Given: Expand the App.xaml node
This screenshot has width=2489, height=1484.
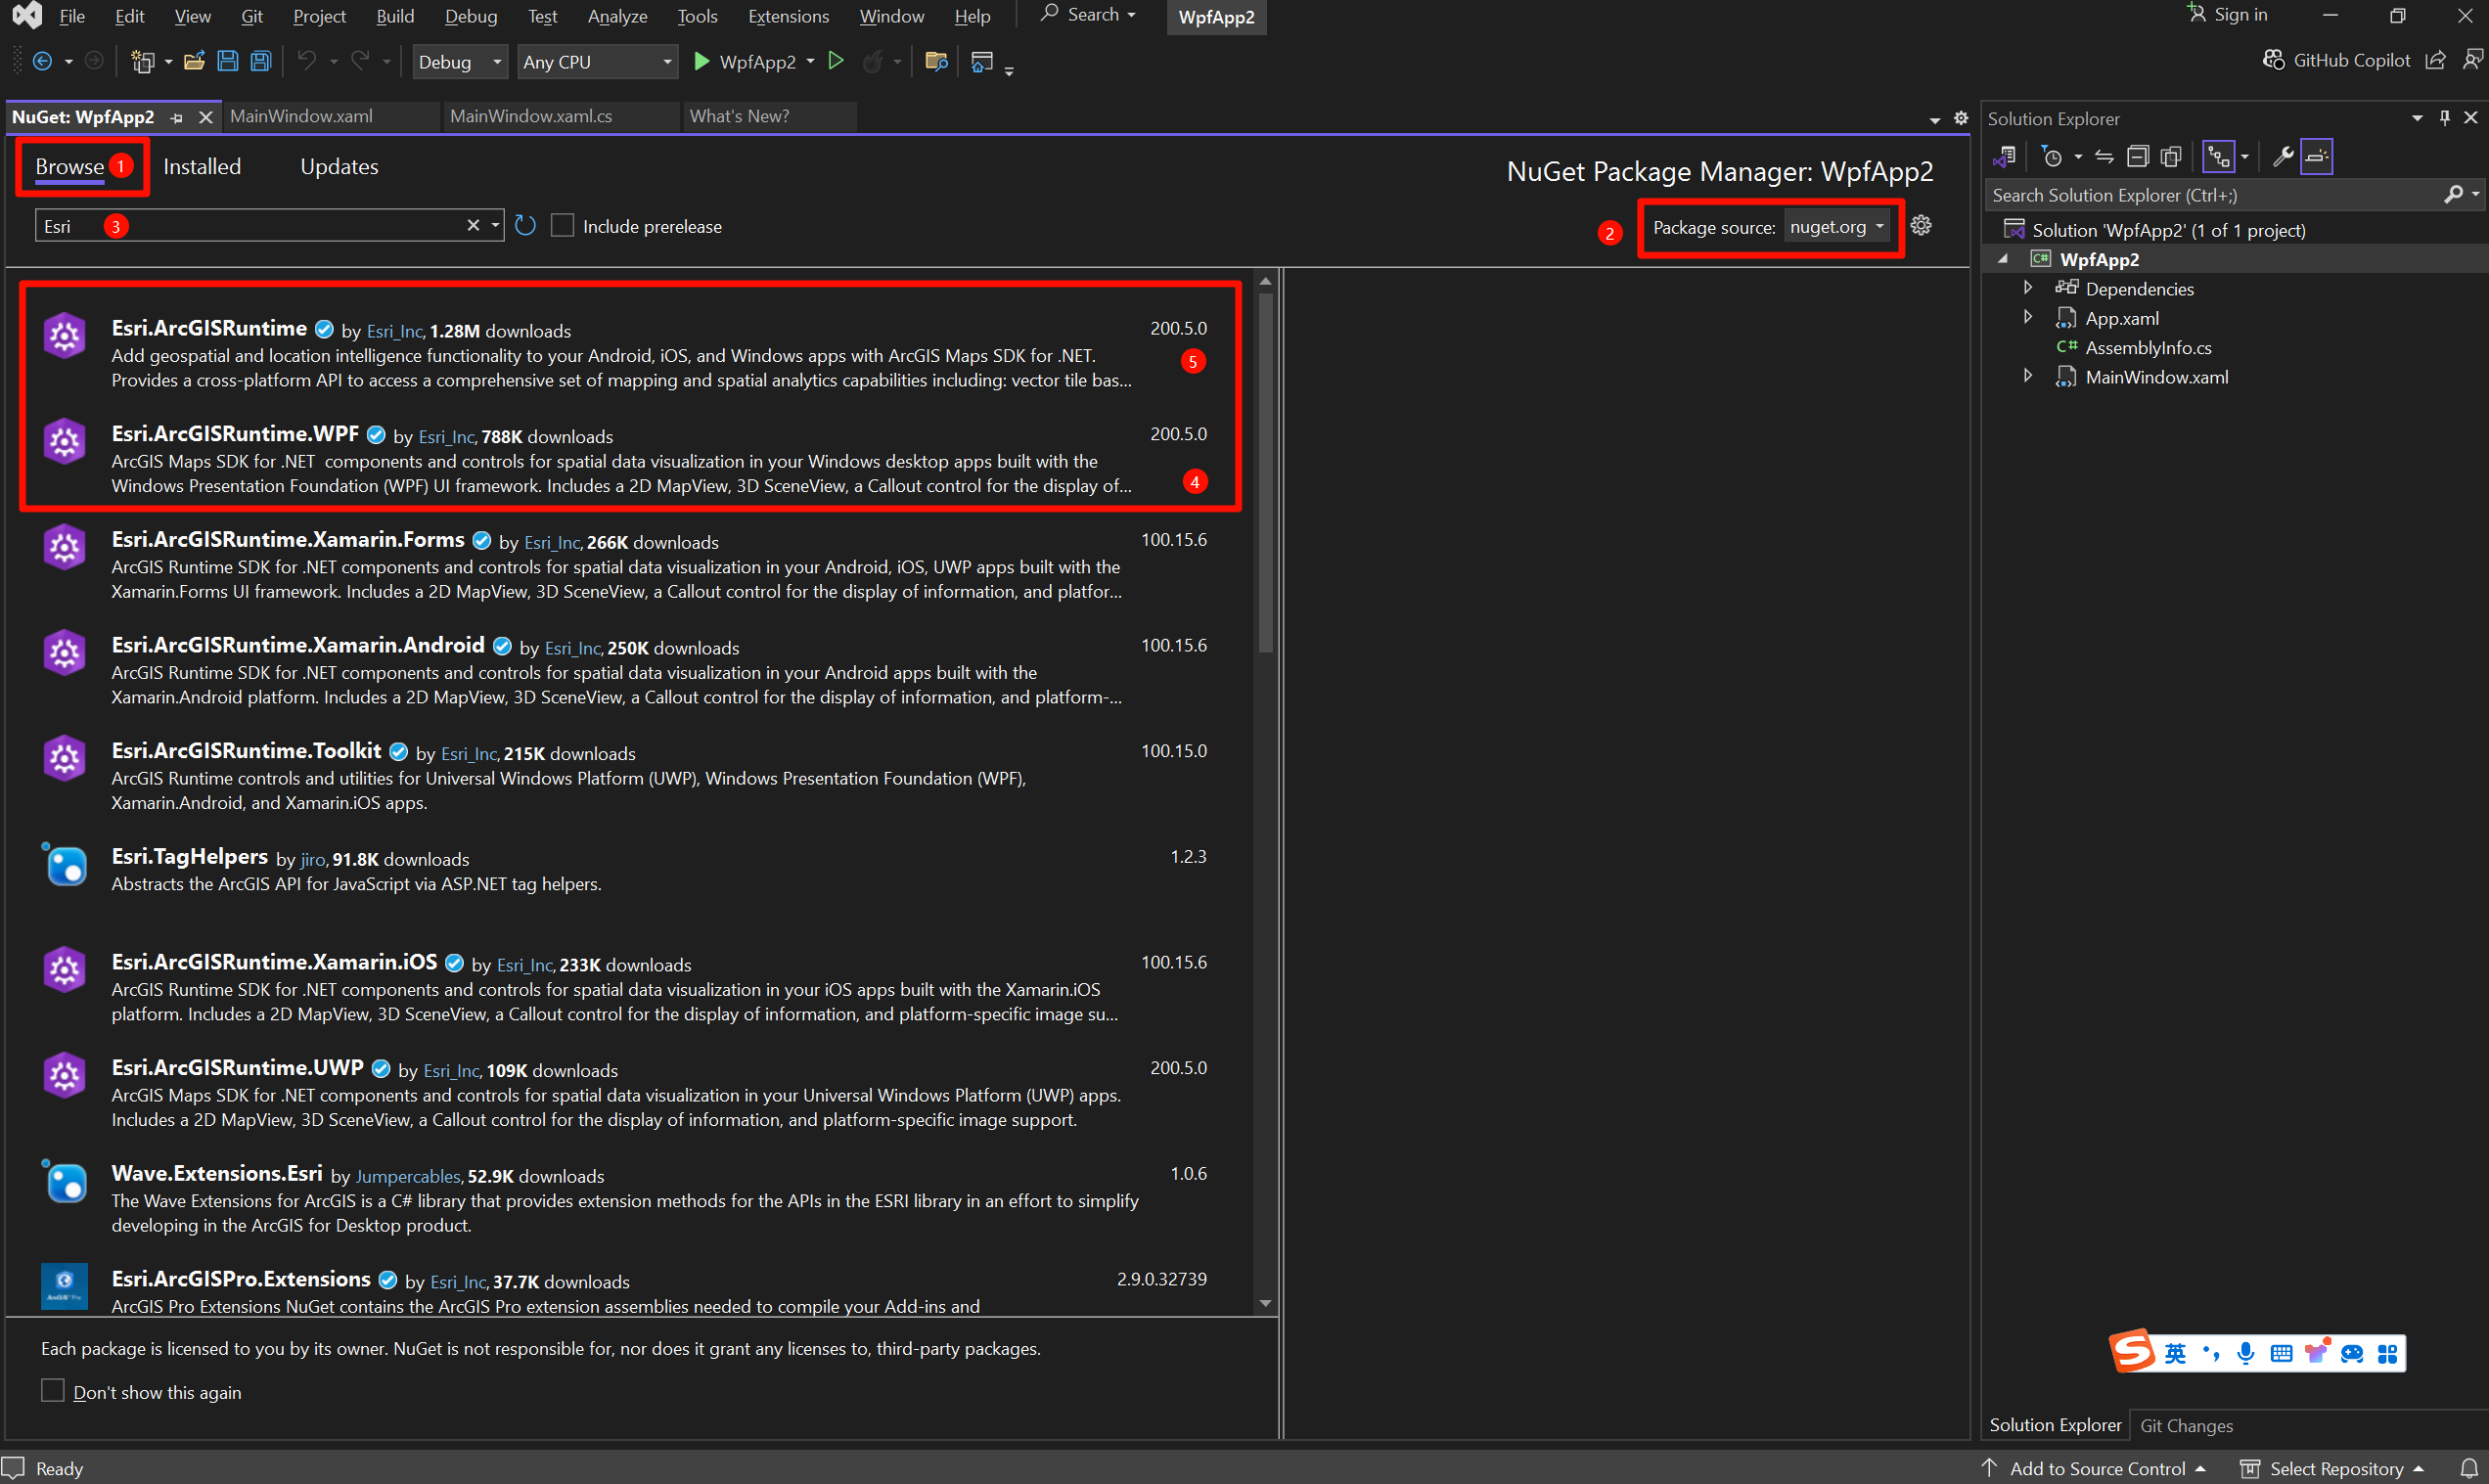Looking at the screenshot, I should point(2027,317).
